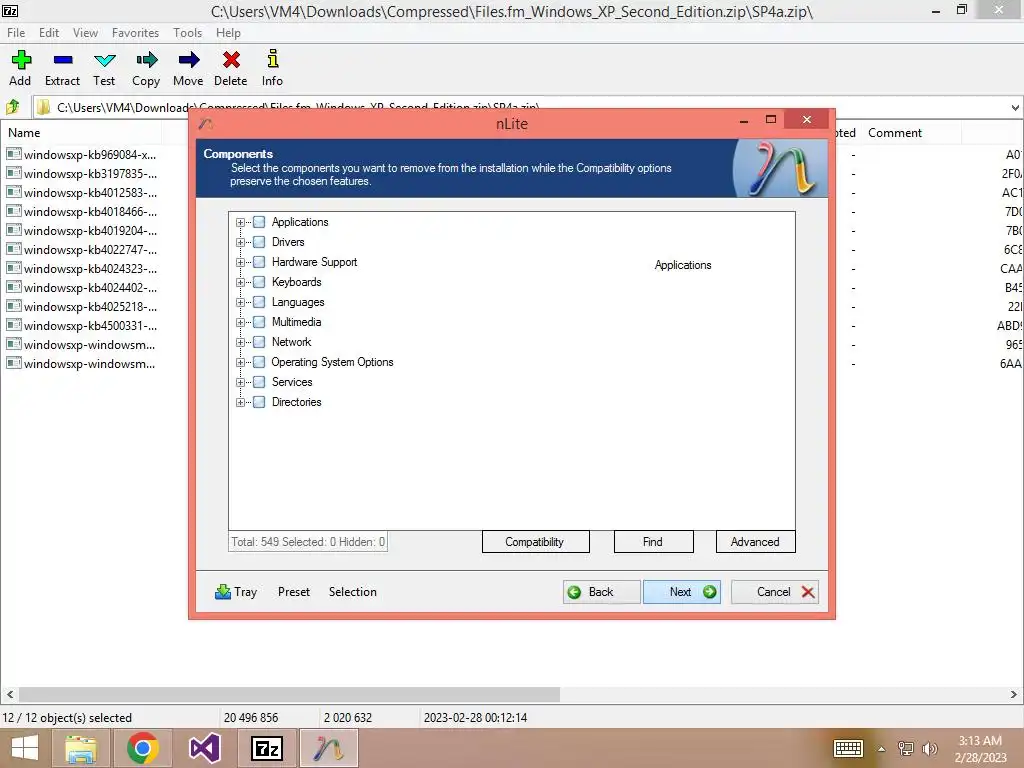This screenshot has width=1024, height=768.
Task: Click the Info icon
Action: pyautogui.click(x=272, y=59)
